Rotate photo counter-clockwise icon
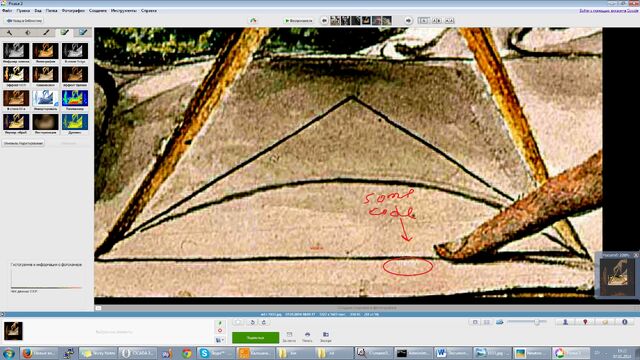The image size is (640, 360). click(252, 322)
